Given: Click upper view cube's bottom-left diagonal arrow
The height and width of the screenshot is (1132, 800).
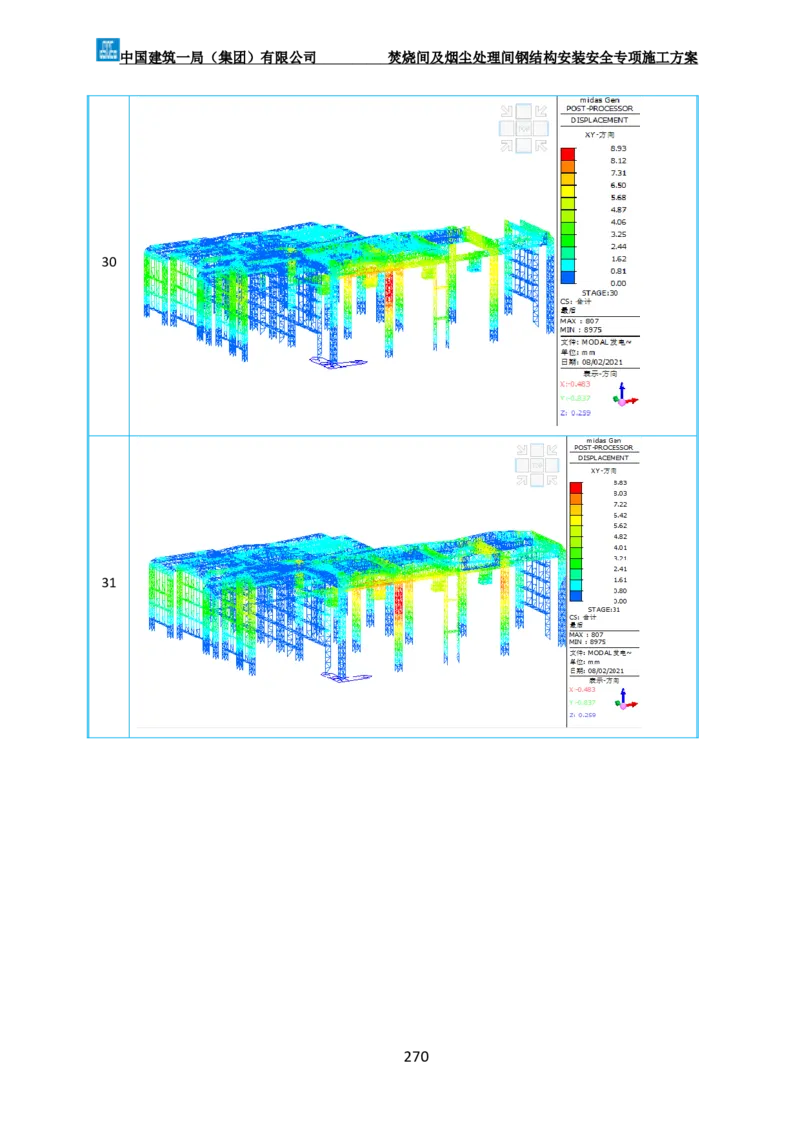Looking at the screenshot, I should 506,146.
